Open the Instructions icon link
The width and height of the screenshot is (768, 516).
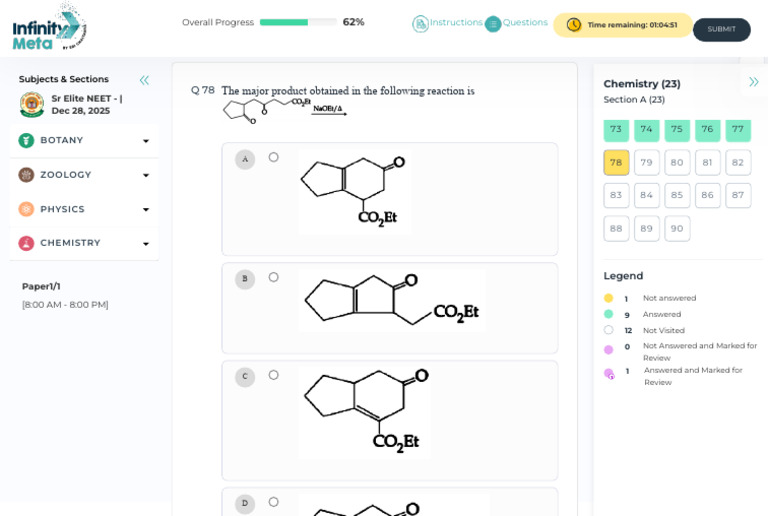tap(420, 23)
